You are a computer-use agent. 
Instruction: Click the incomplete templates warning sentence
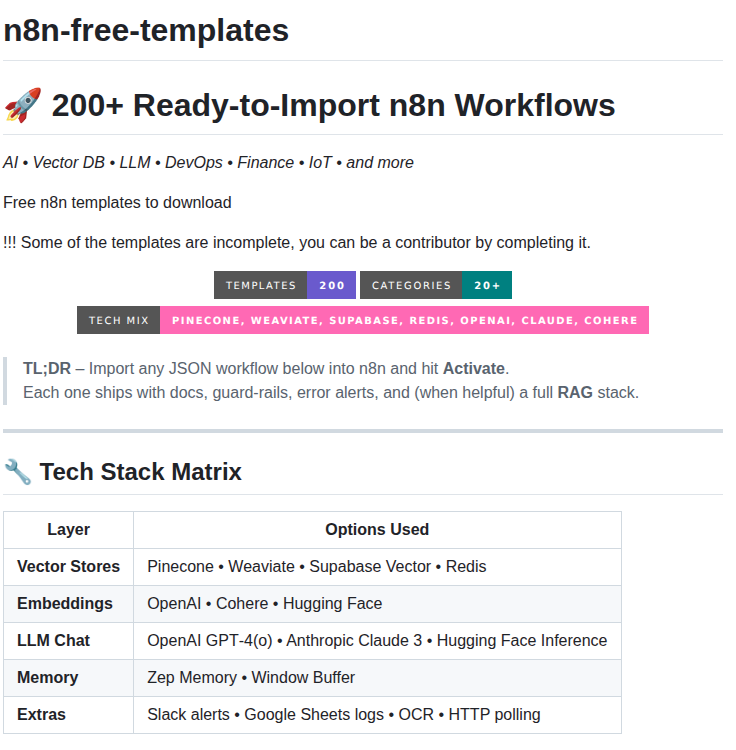297,243
